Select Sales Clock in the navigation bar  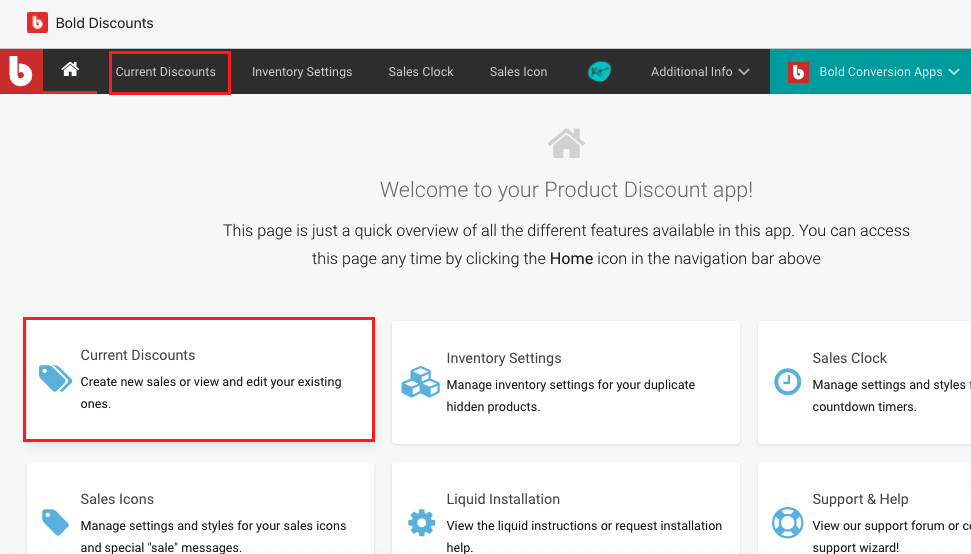tap(420, 72)
